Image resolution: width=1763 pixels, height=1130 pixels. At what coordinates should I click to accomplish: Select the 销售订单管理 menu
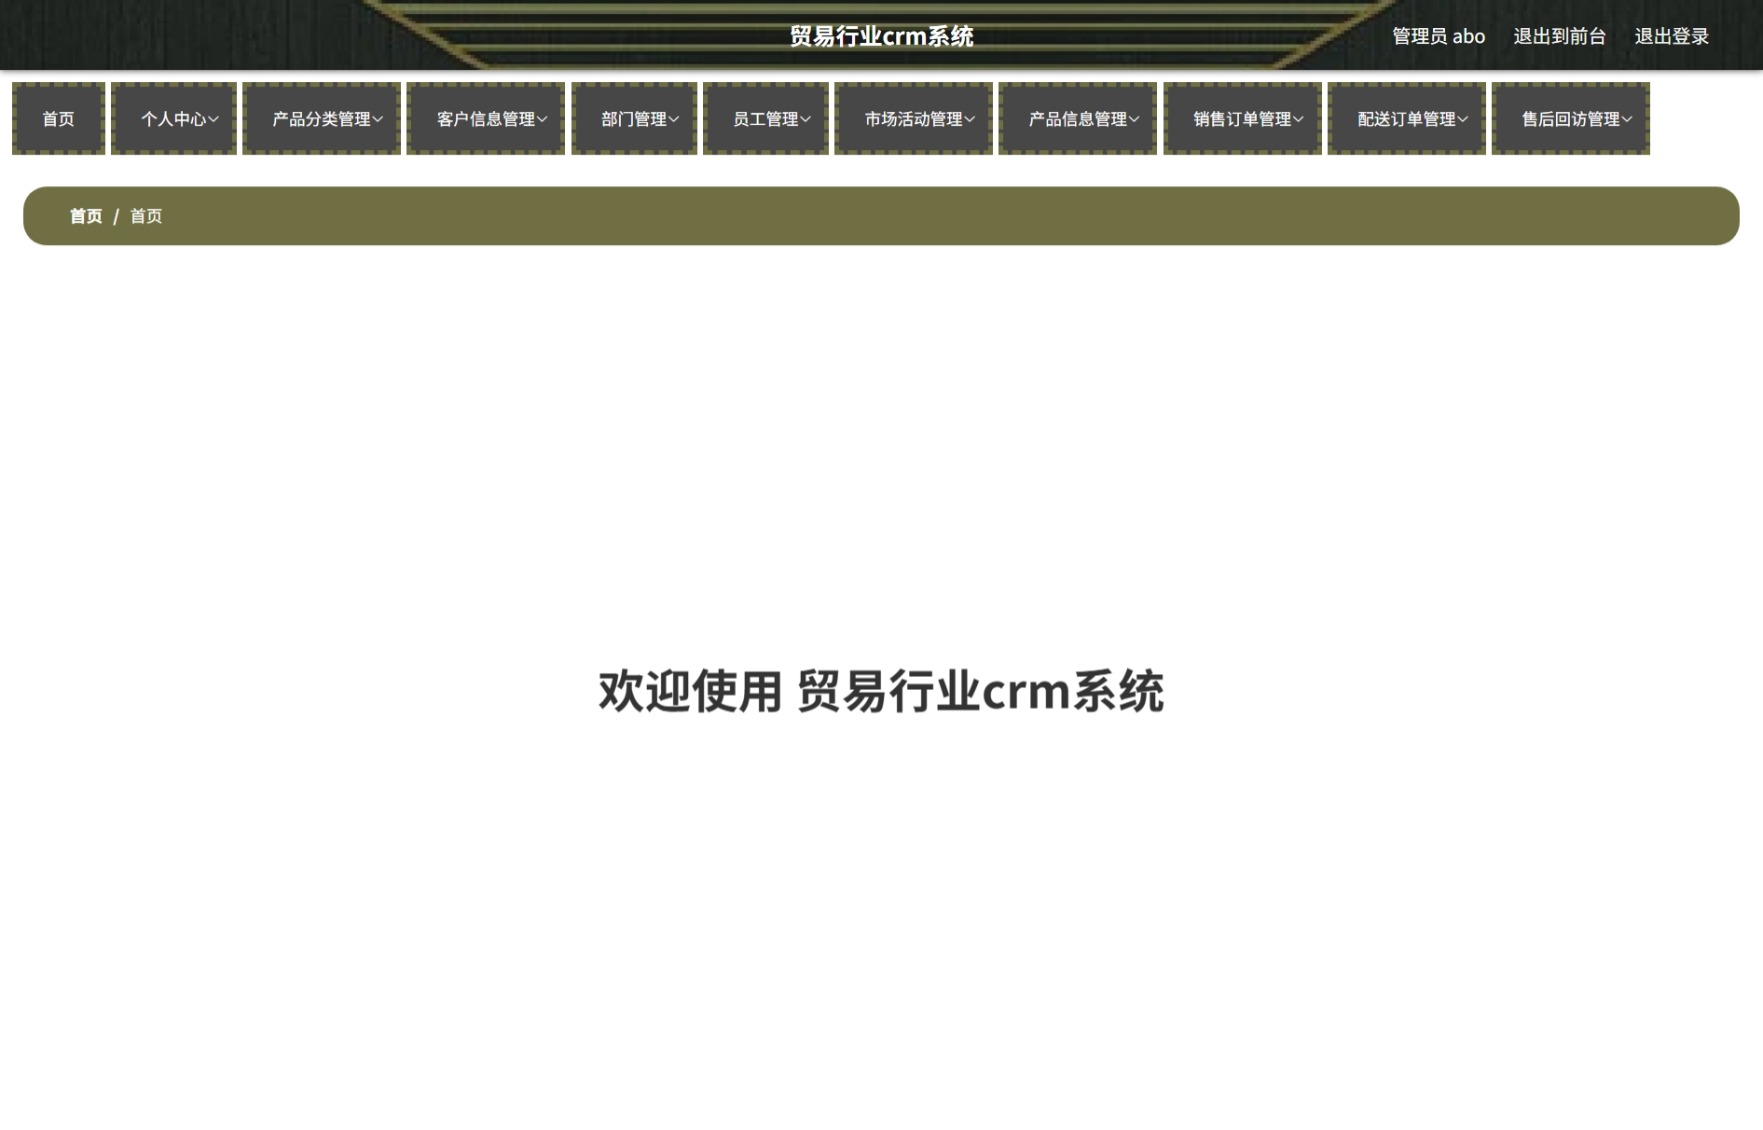click(x=1242, y=119)
